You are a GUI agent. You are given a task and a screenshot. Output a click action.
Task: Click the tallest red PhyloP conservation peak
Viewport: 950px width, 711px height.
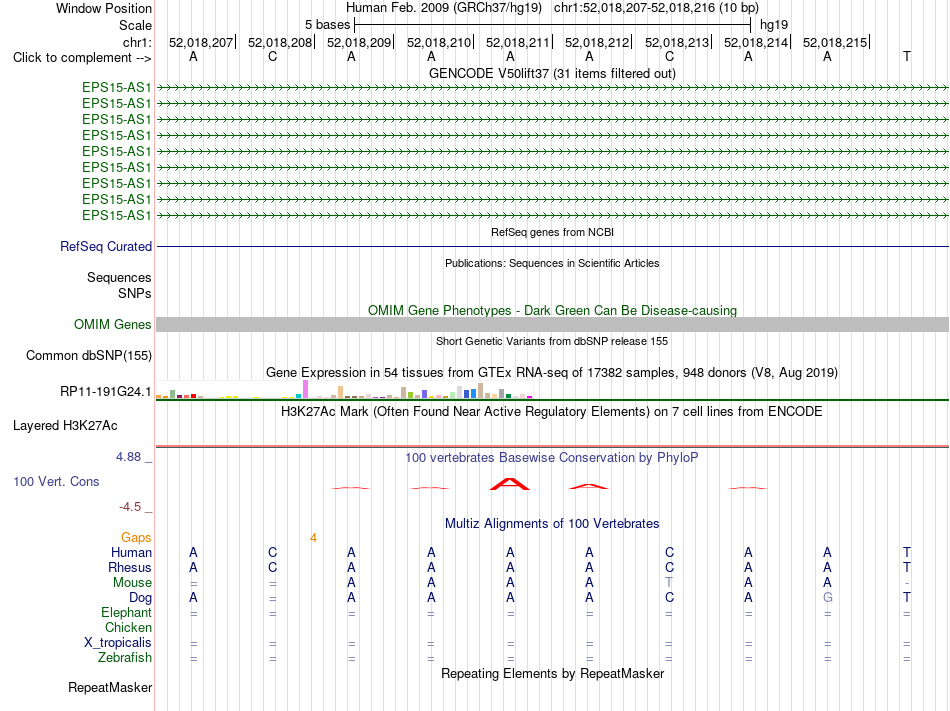pyautogui.click(x=510, y=484)
